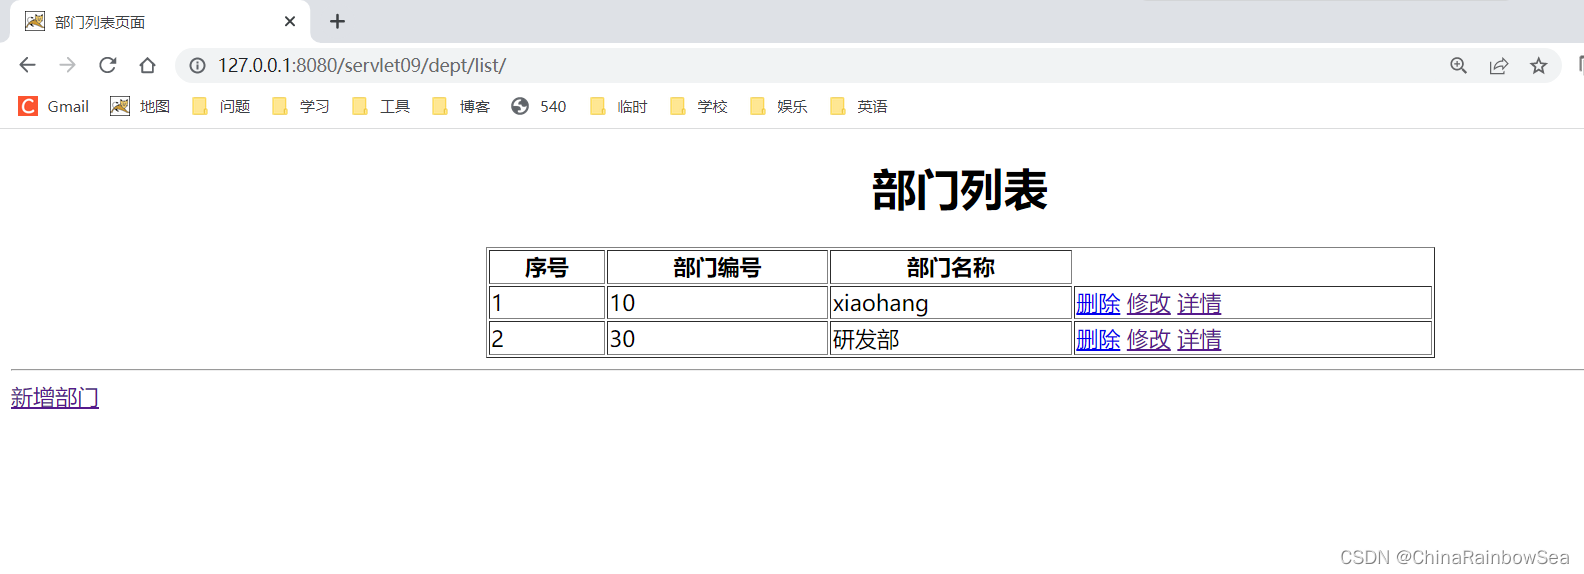The width and height of the screenshot is (1584, 574).
Task: Open the 地图 bookmark
Action: pyautogui.click(x=140, y=106)
